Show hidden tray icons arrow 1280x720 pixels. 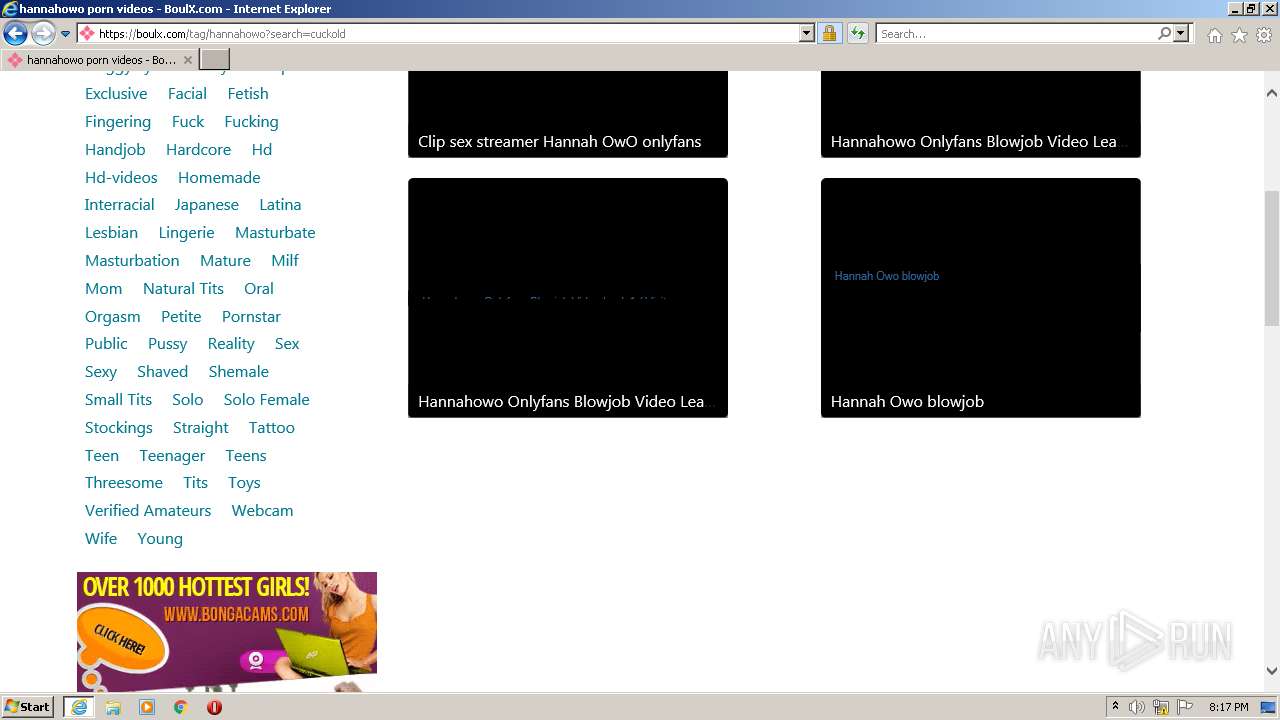click(x=1115, y=707)
